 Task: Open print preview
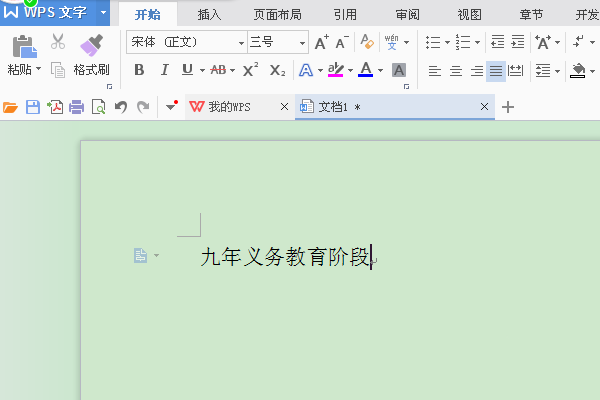tap(98, 107)
